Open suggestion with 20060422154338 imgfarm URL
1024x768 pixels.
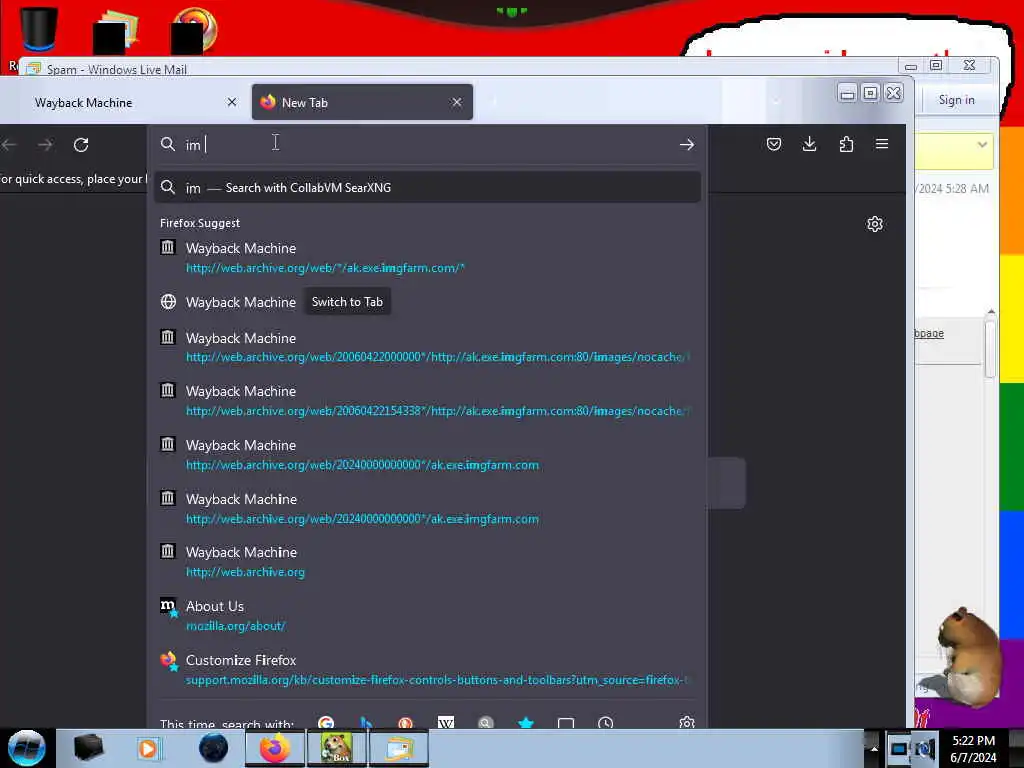(x=428, y=401)
